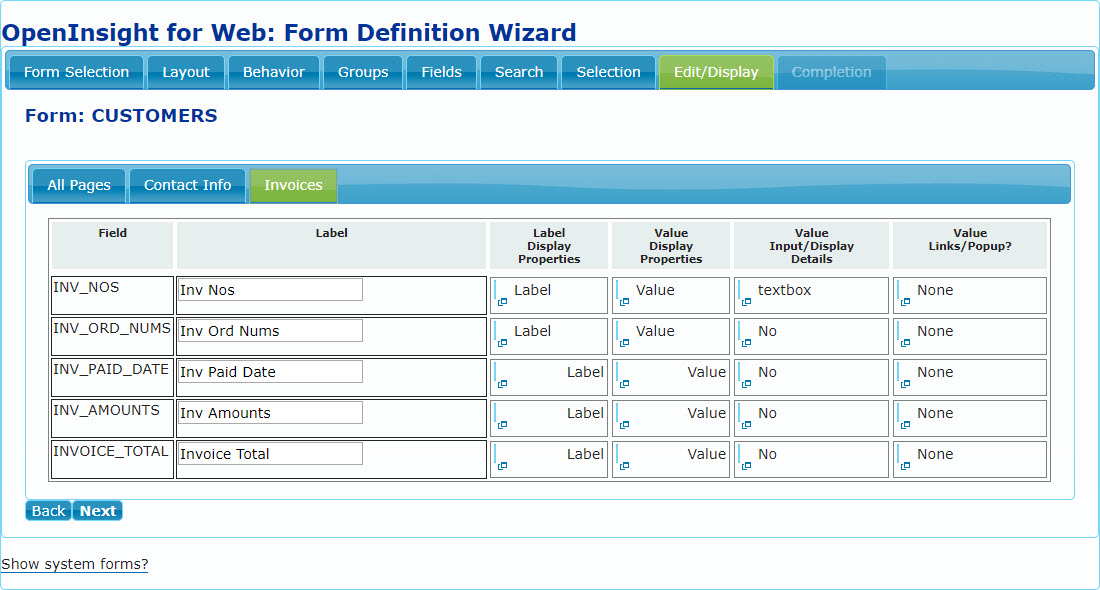The image size is (1100, 590).
Task: Focus the 'Inv Nos' label input
Action: tap(270, 290)
